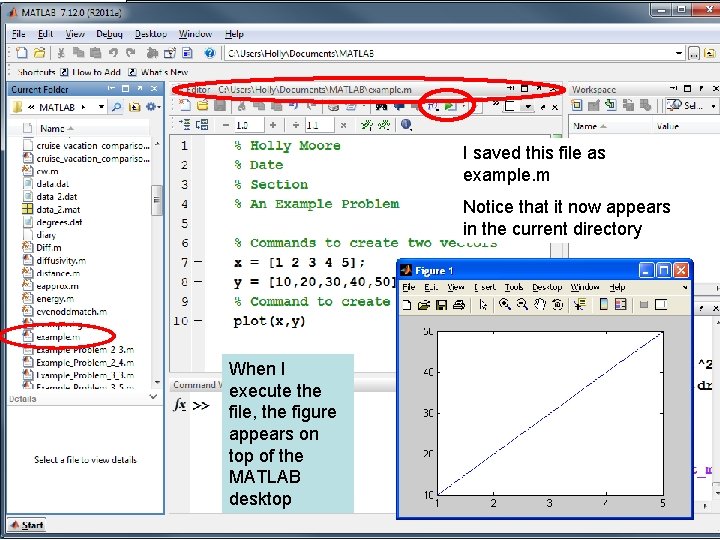720x540 pixels.
Task: Open the Profiler icon in main toolbar
Action: [187, 53]
